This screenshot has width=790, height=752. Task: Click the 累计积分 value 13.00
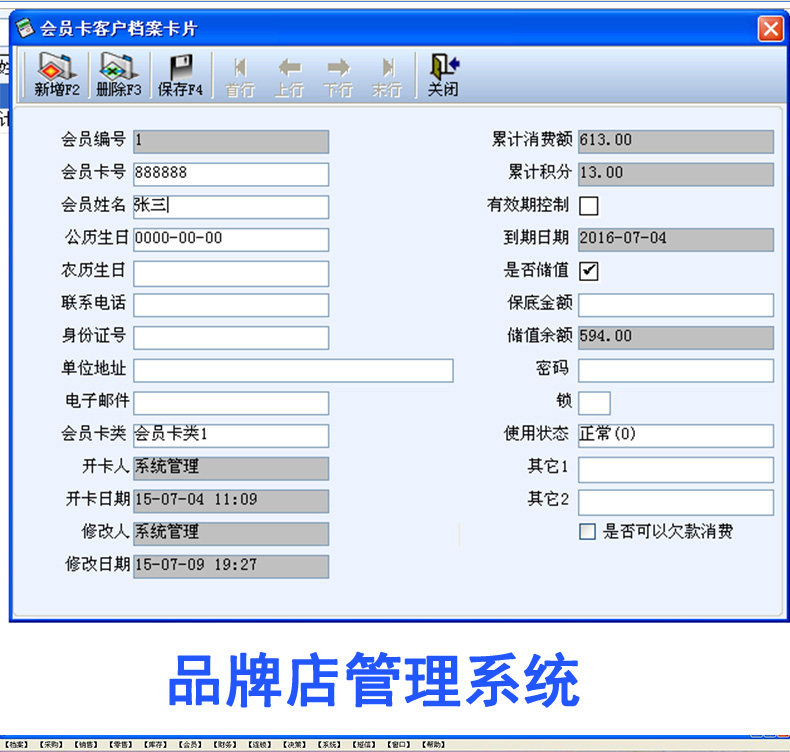[x=676, y=174]
